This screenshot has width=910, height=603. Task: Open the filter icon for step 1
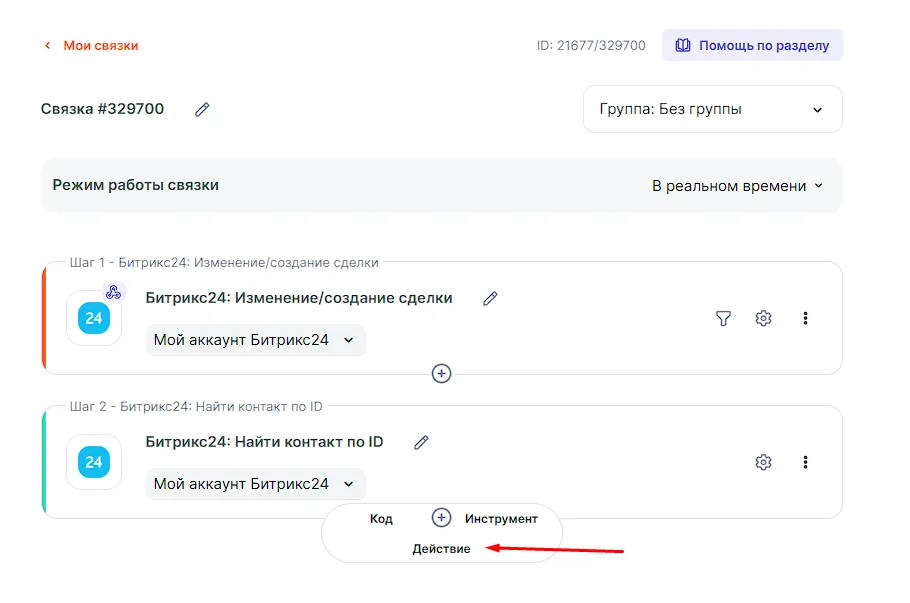pyautogui.click(x=723, y=318)
